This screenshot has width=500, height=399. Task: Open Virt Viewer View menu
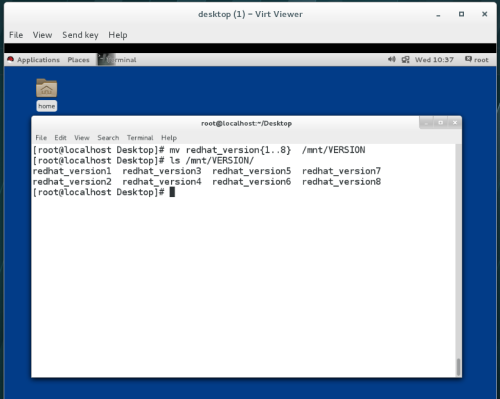point(42,35)
